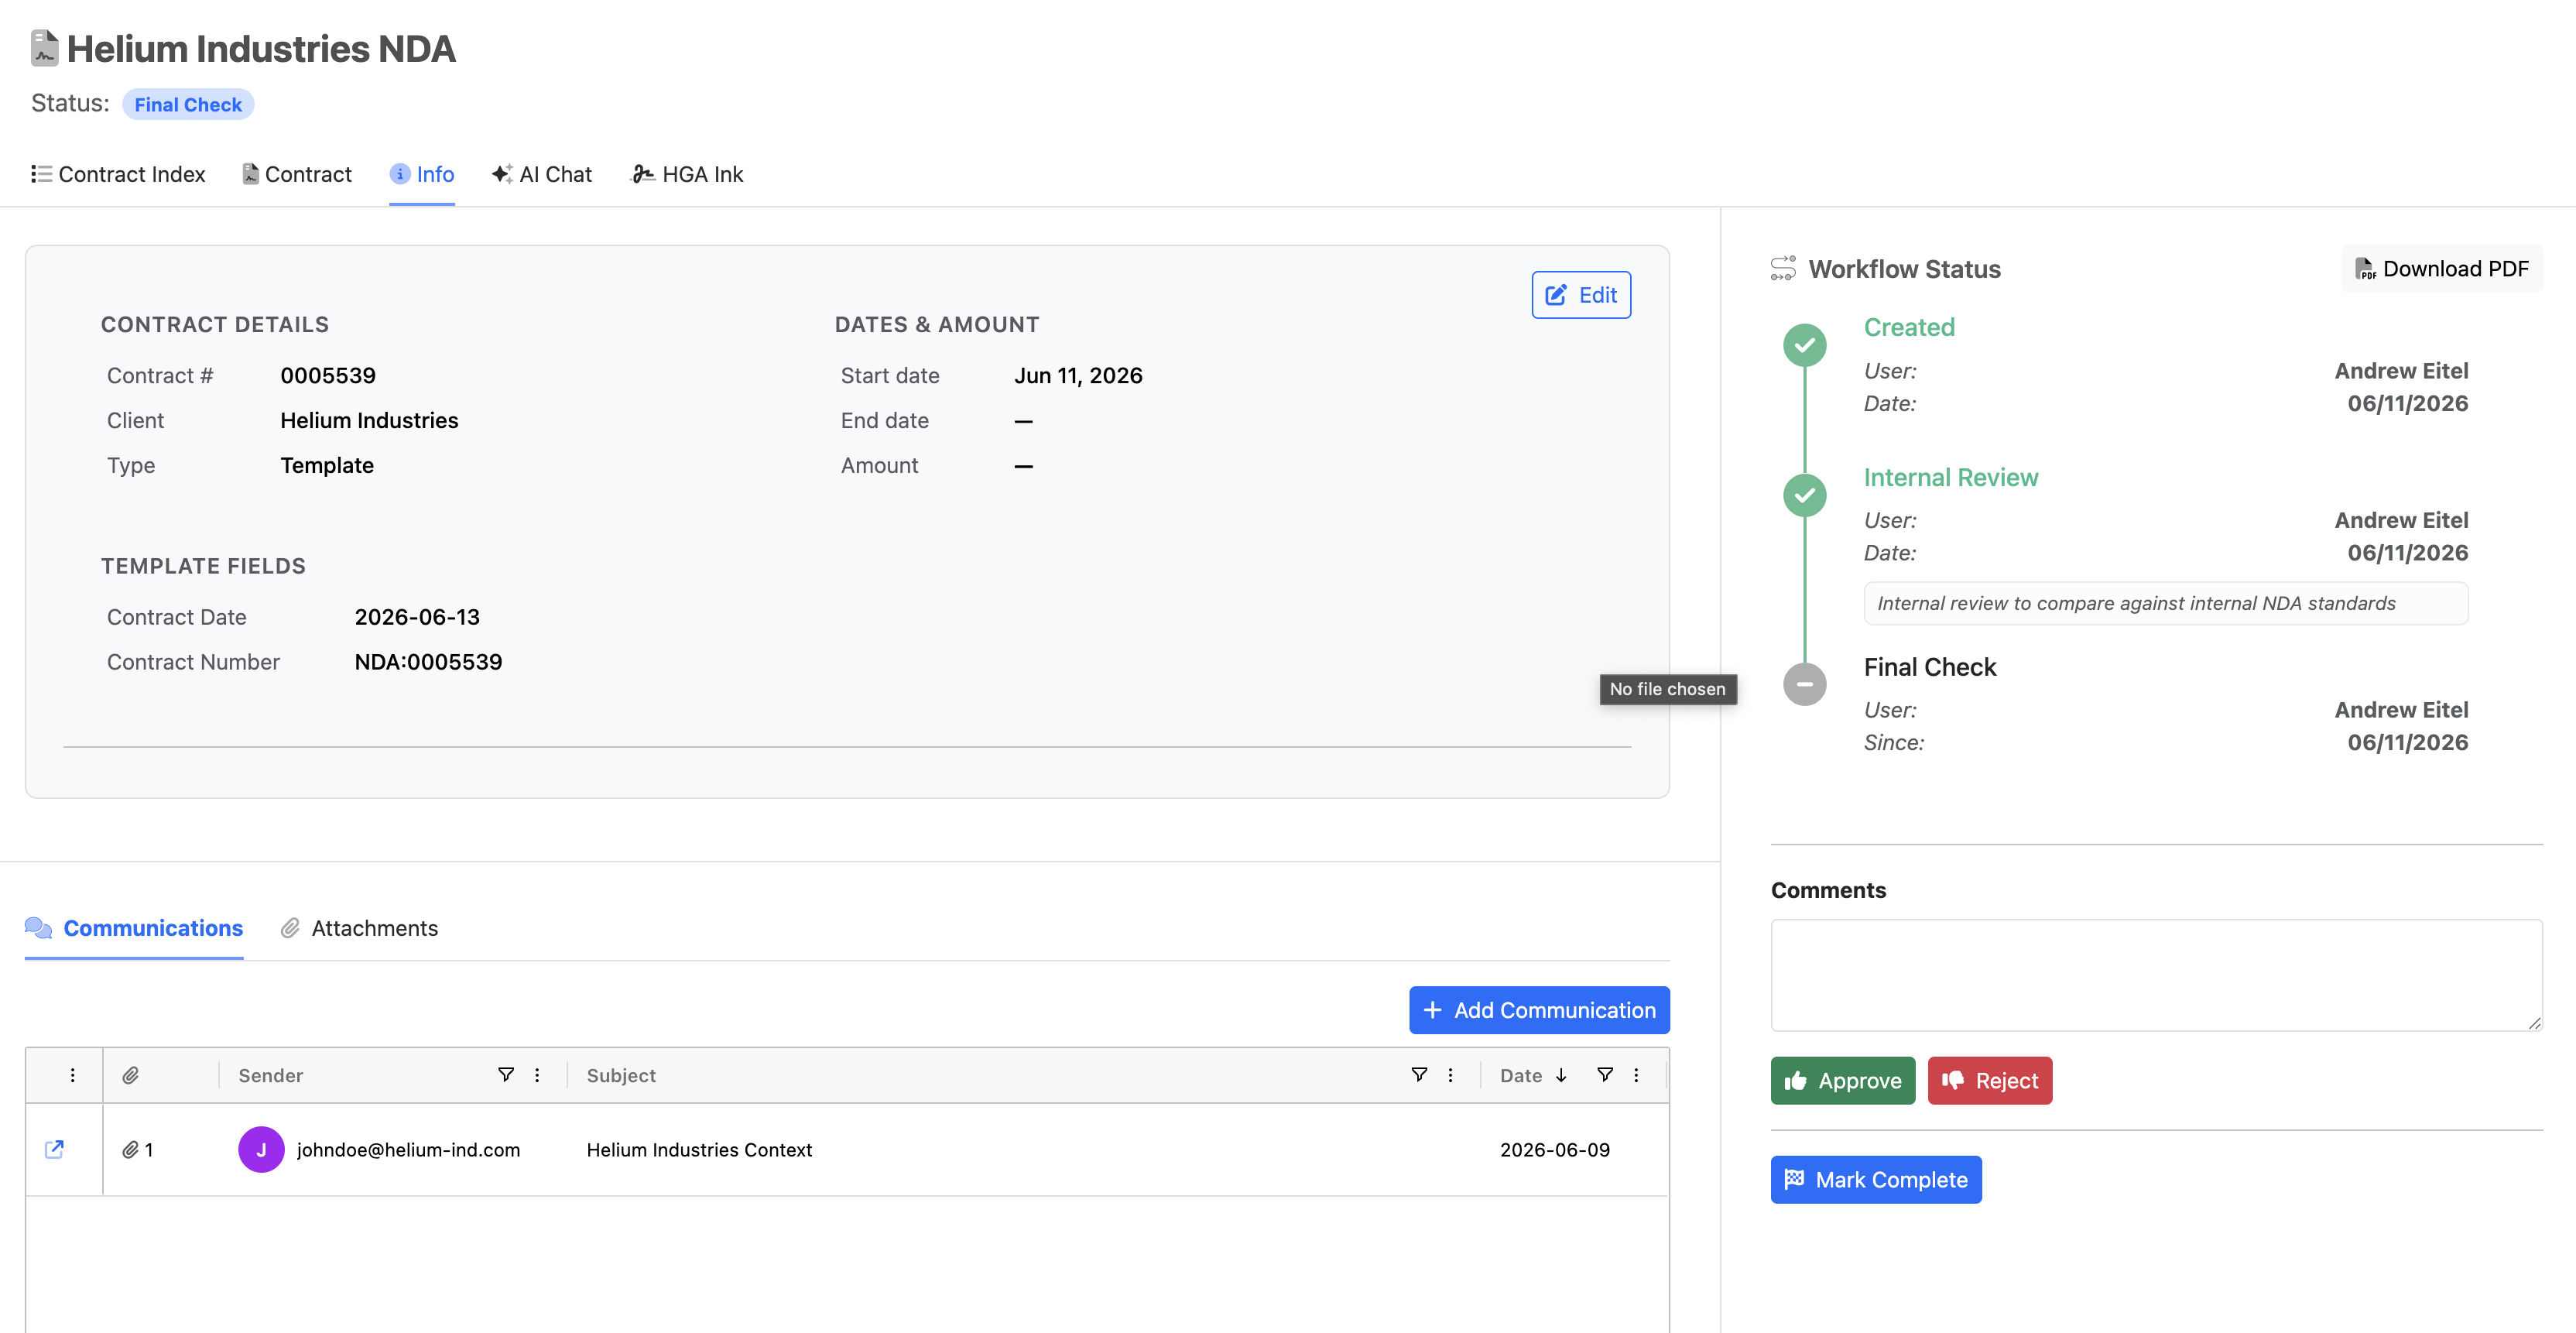Click the NDA:0005539 contract number field

pos(428,662)
